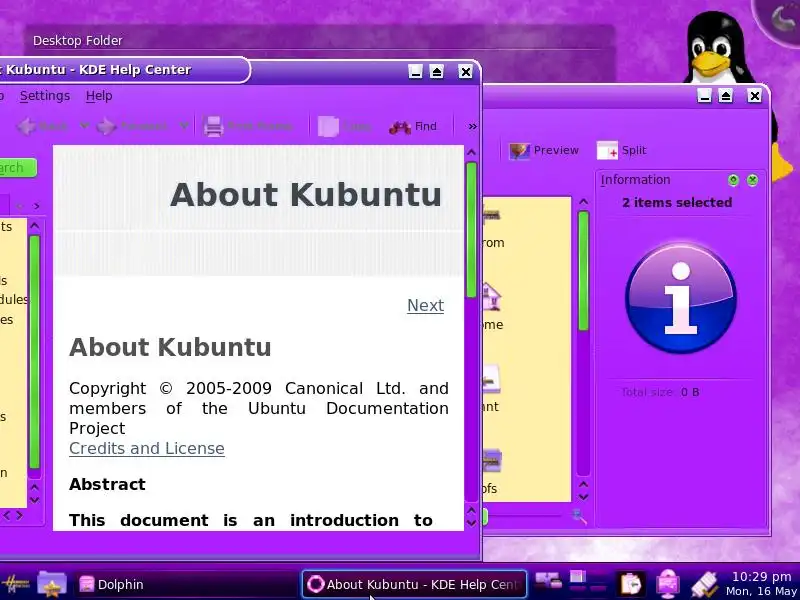Image resolution: width=800 pixels, height=600 pixels.
Task: Switch to the Dolphin taskbar entry
Action: point(186,584)
